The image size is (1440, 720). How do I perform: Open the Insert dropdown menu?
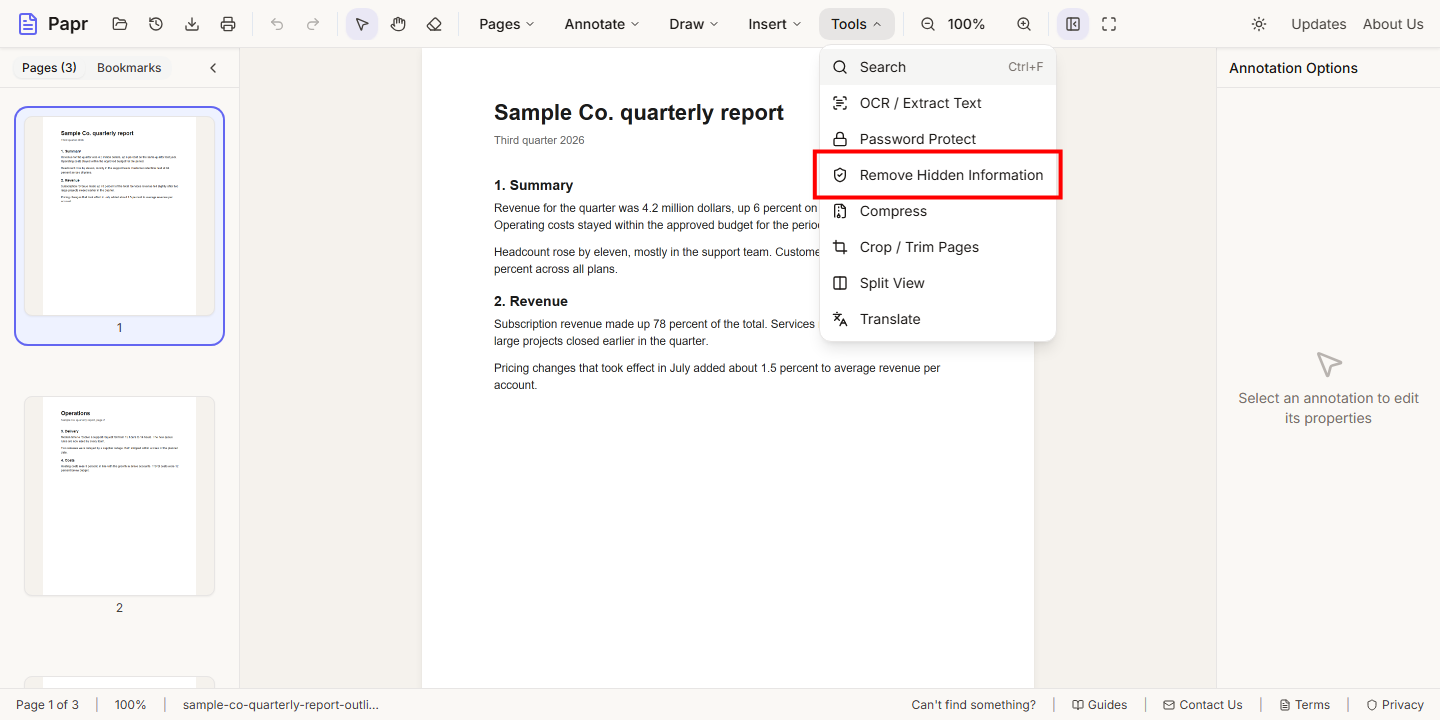(775, 24)
